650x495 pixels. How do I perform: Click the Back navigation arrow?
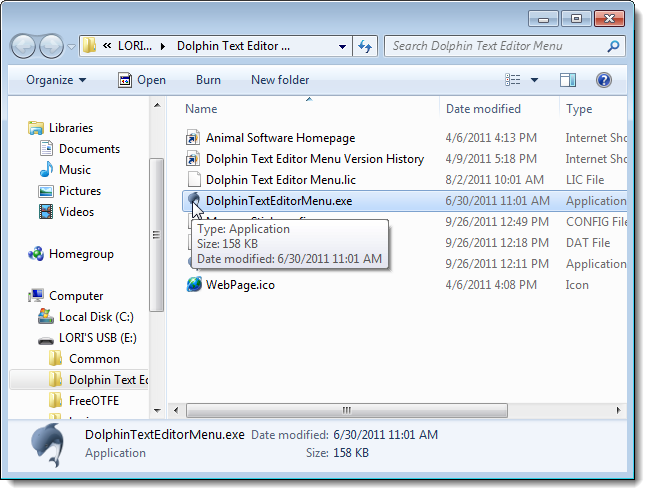[23, 46]
